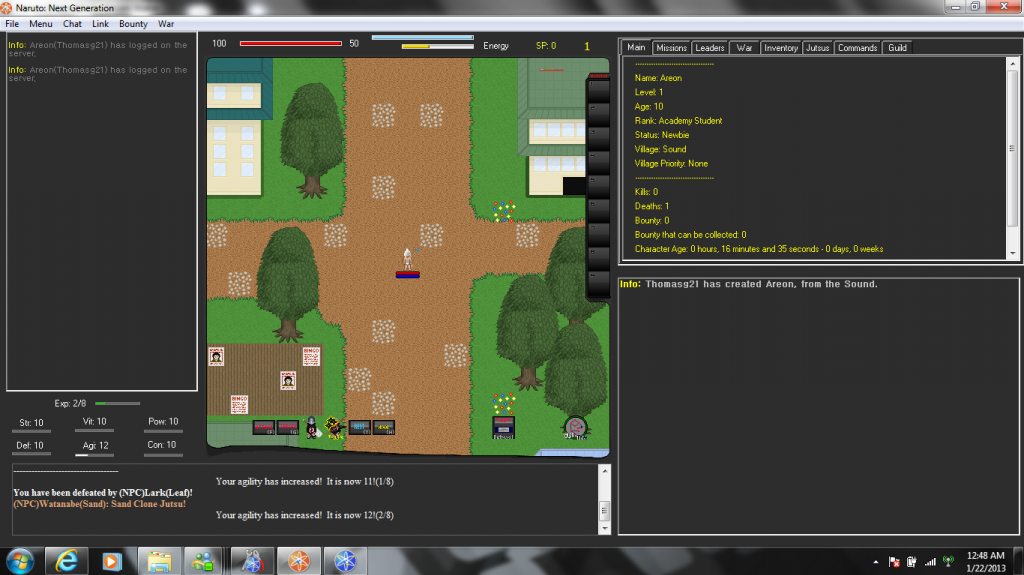The width and height of the screenshot is (1024, 575).
Task: Click the Con: 10 stat
Action: [x=162, y=445]
